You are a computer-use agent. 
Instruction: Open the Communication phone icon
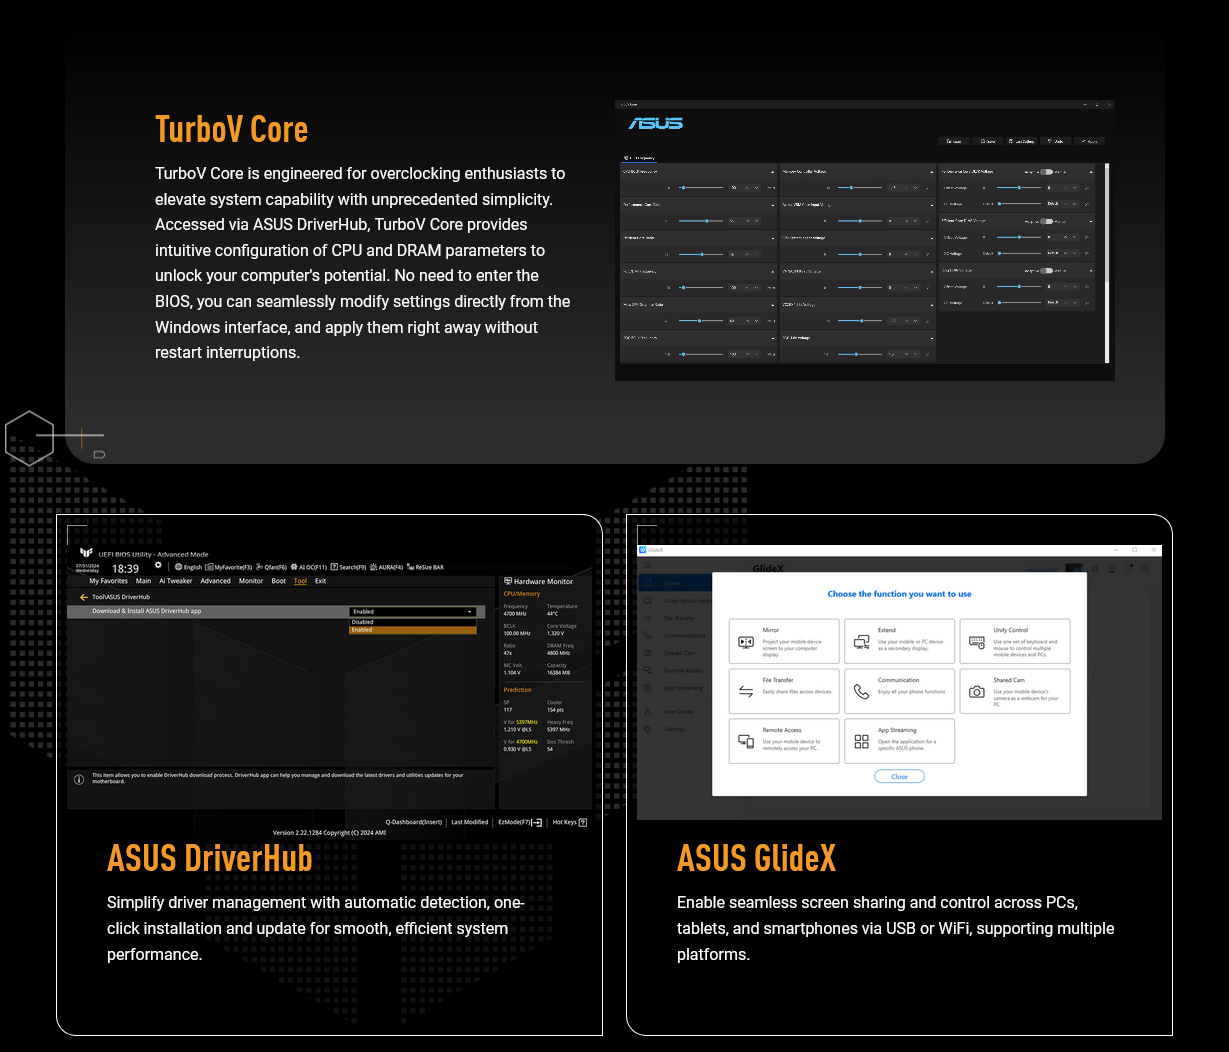click(x=862, y=691)
